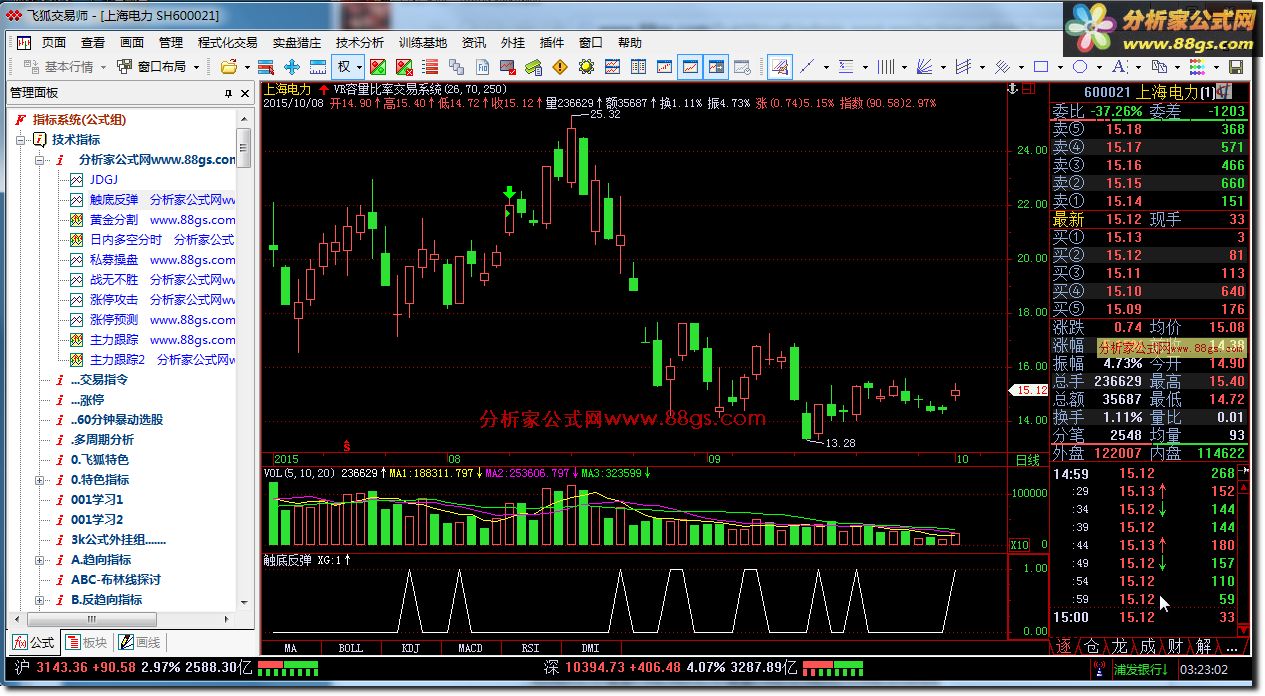The image size is (1265, 696).
Task: Select the ellipse drawing tool
Action: (x=1079, y=67)
